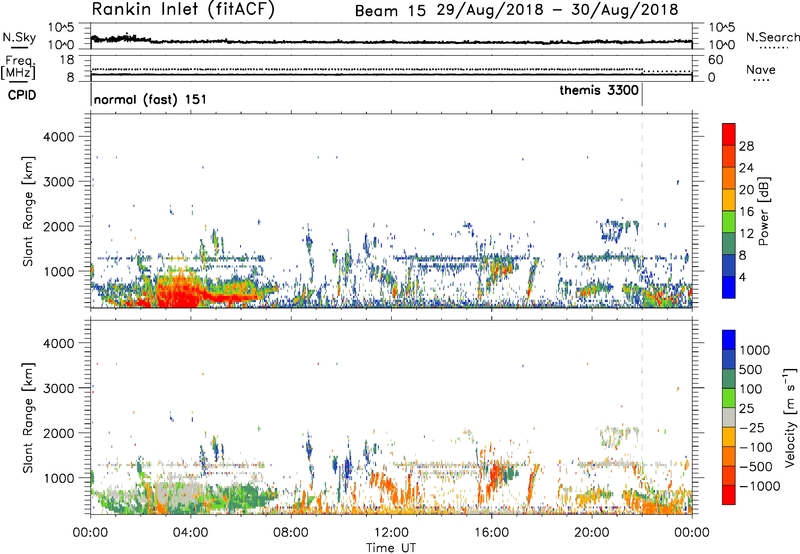800x554 pixels.
Task: Click the '20:00' time axis label
Action: pos(591,533)
